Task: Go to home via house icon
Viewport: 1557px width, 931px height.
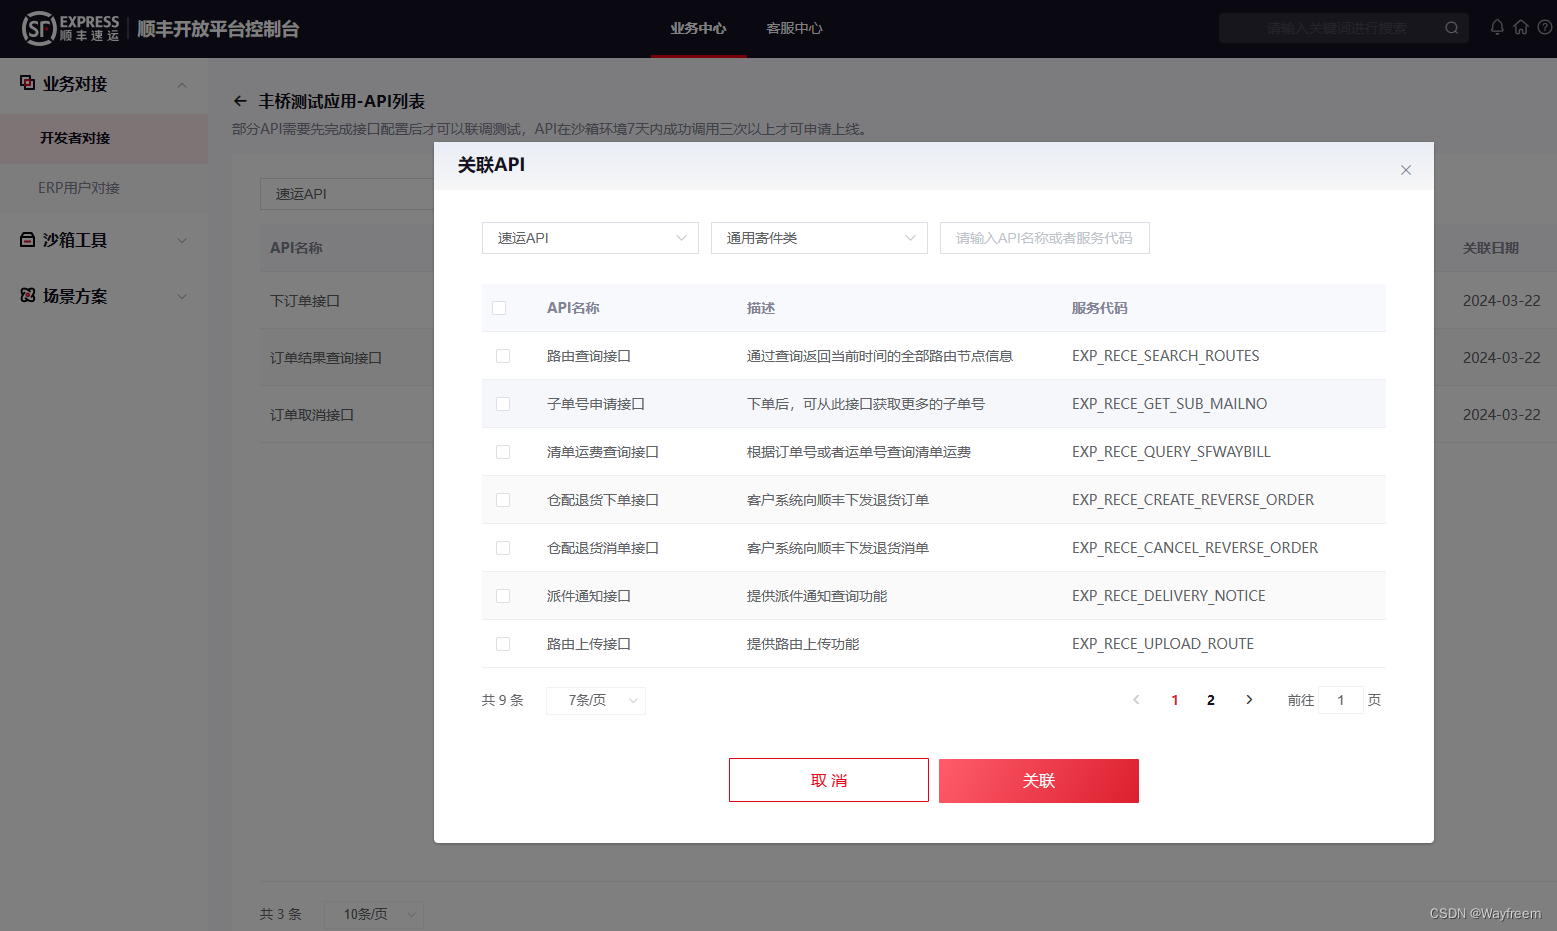Action: click(1521, 28)
